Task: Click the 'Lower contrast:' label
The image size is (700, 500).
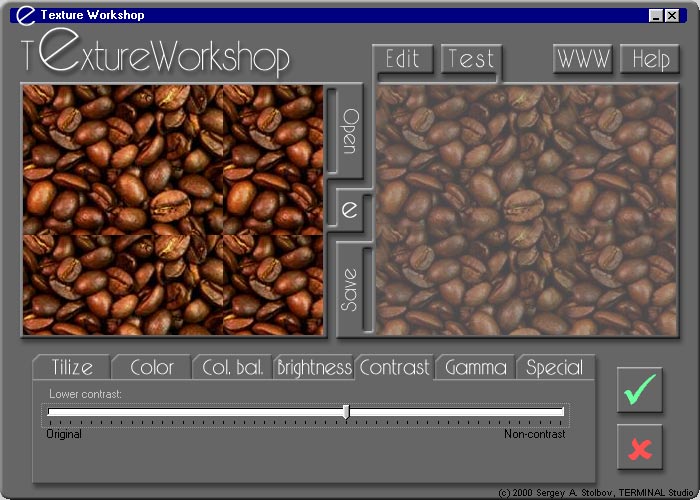Action: pos(85,394)
